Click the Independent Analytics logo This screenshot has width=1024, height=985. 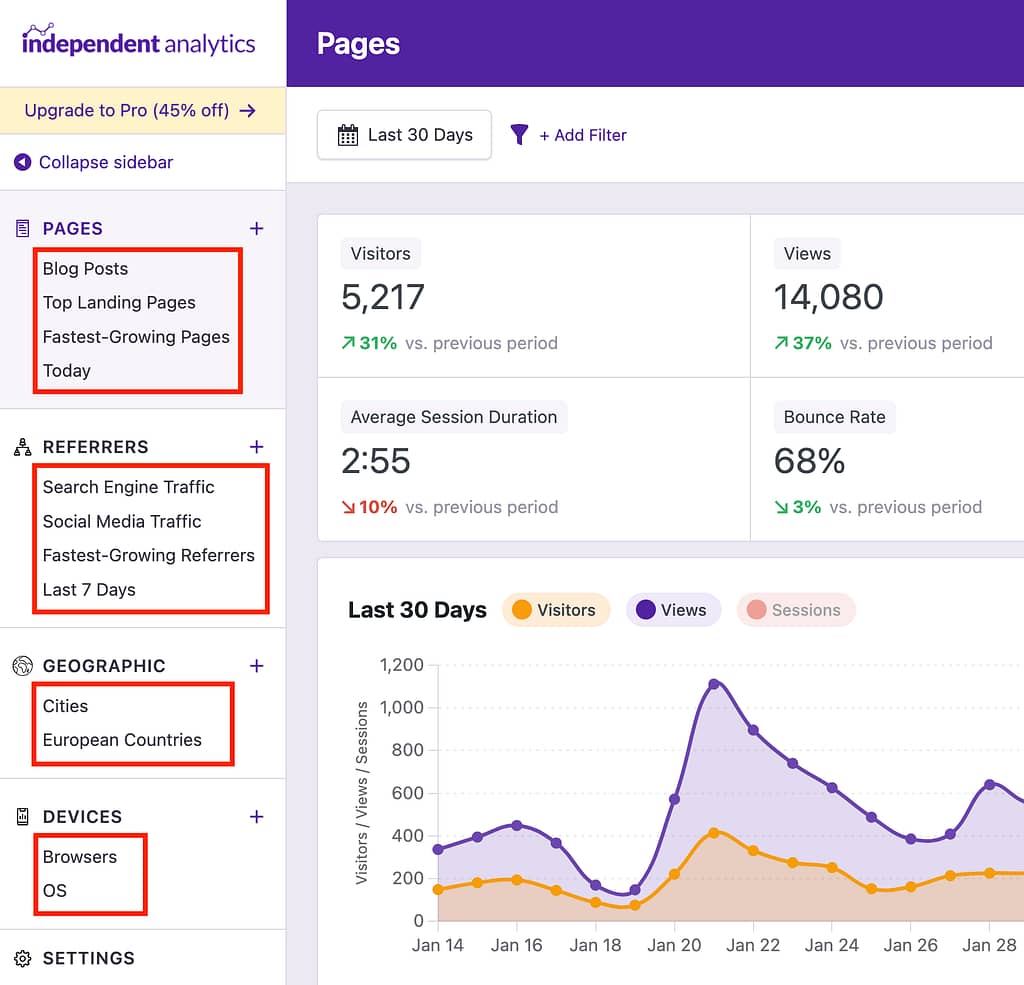pos(138,42)
